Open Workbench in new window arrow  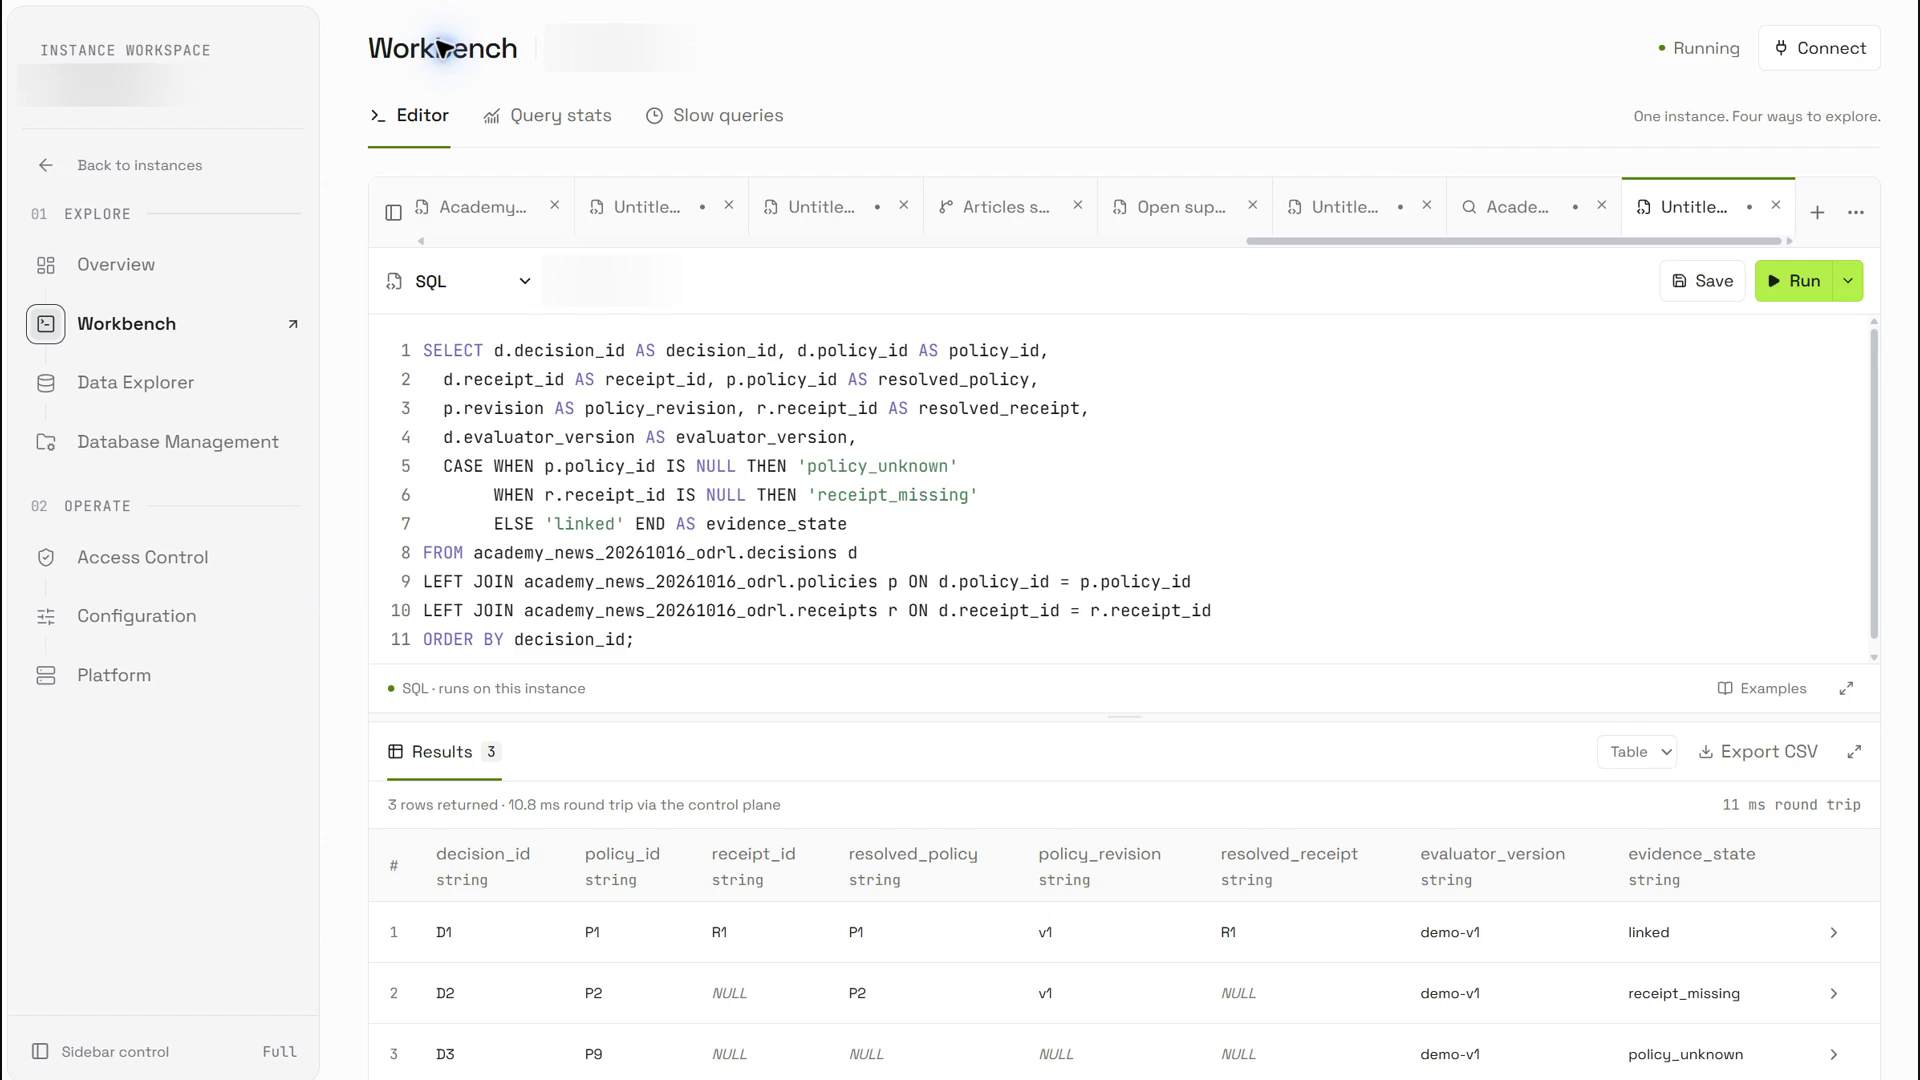tap(293, 324)
